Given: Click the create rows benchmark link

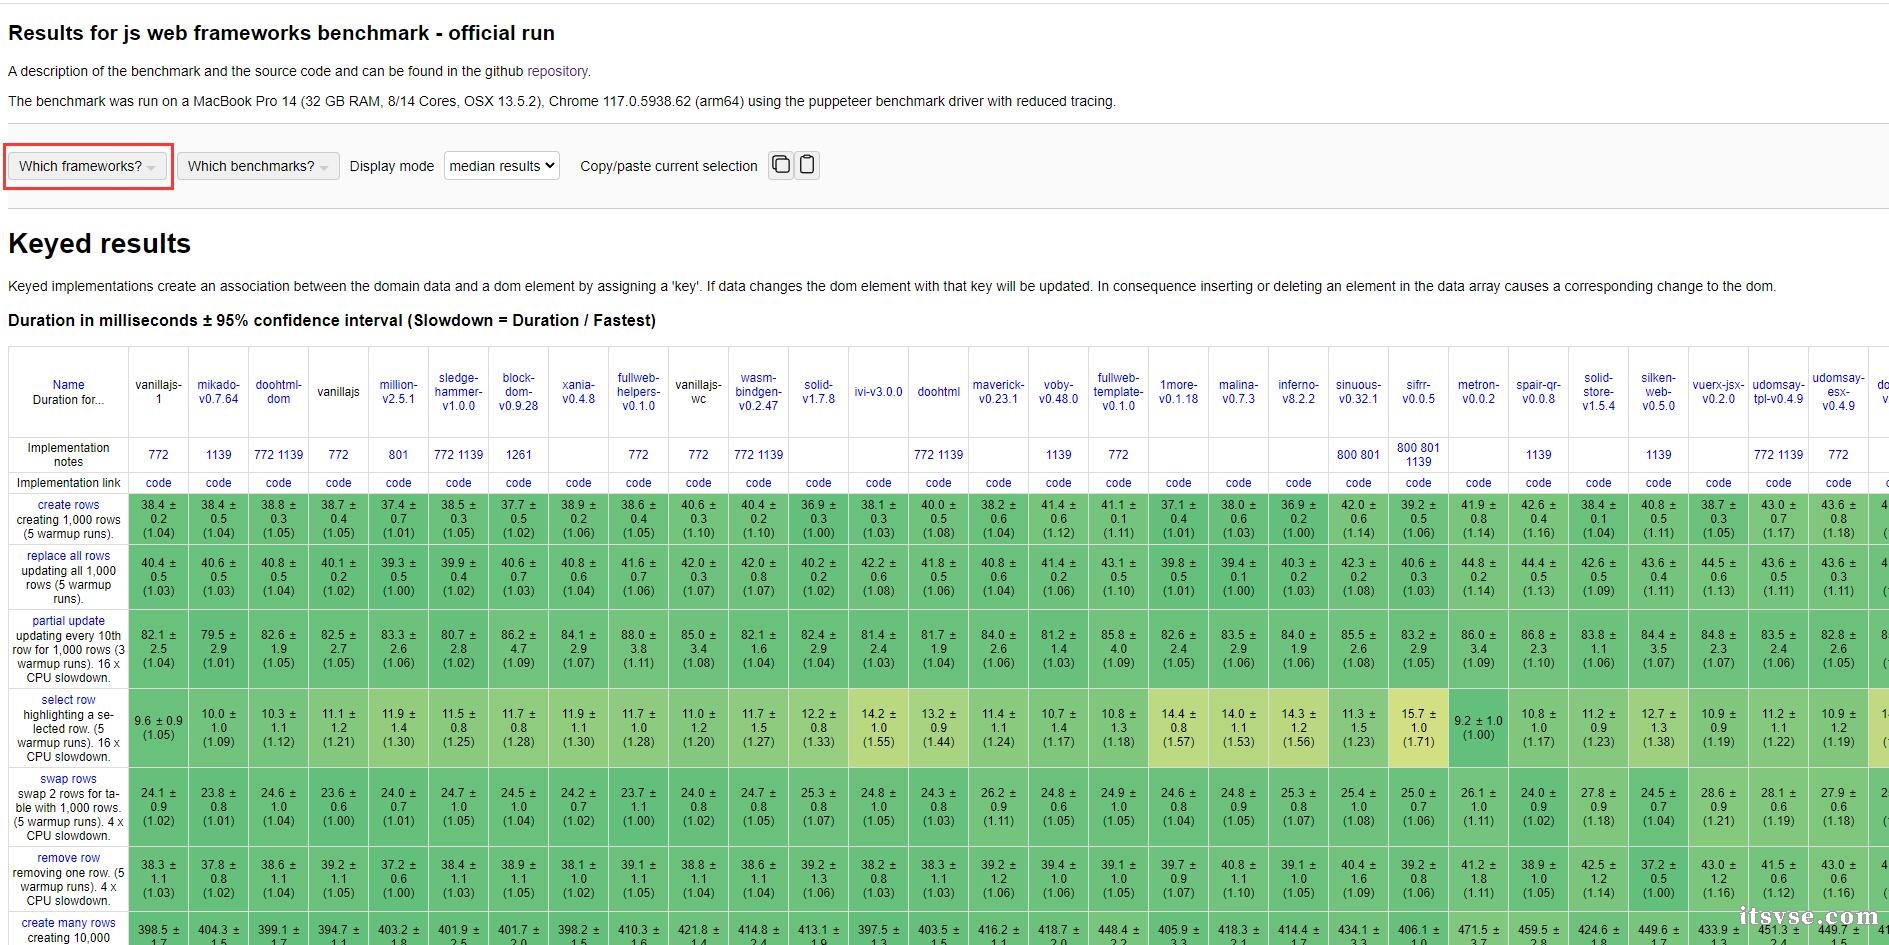Looking at the screenshot, I should coord(68,505).
